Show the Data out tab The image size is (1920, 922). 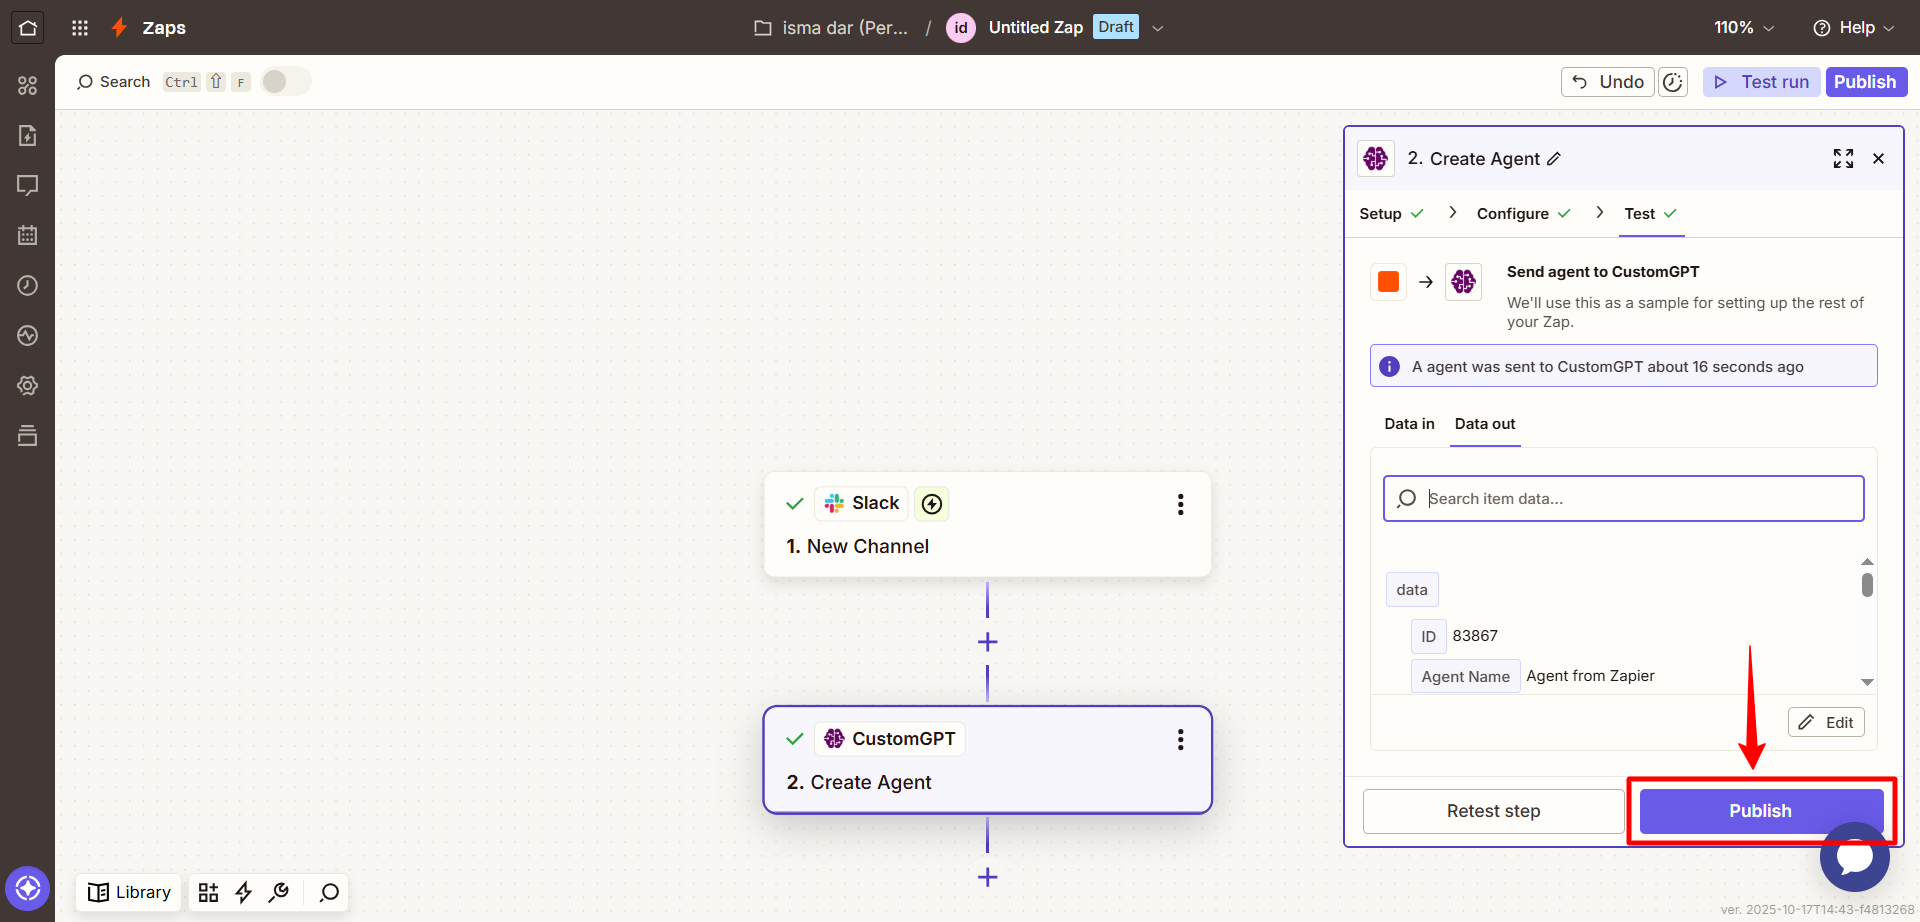click(x=1485, y=424)
